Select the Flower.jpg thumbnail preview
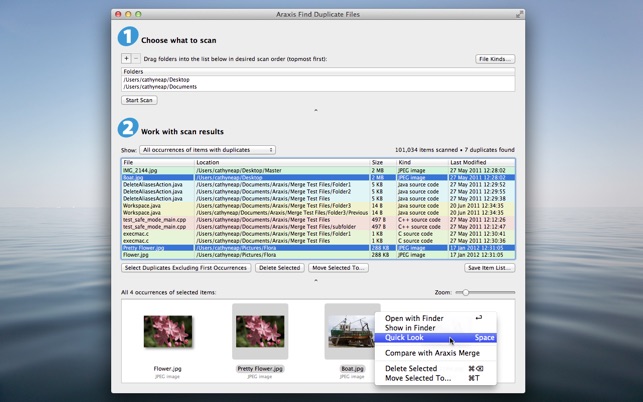The width and height of the screenshot is (643, 402). pos(167,331)
